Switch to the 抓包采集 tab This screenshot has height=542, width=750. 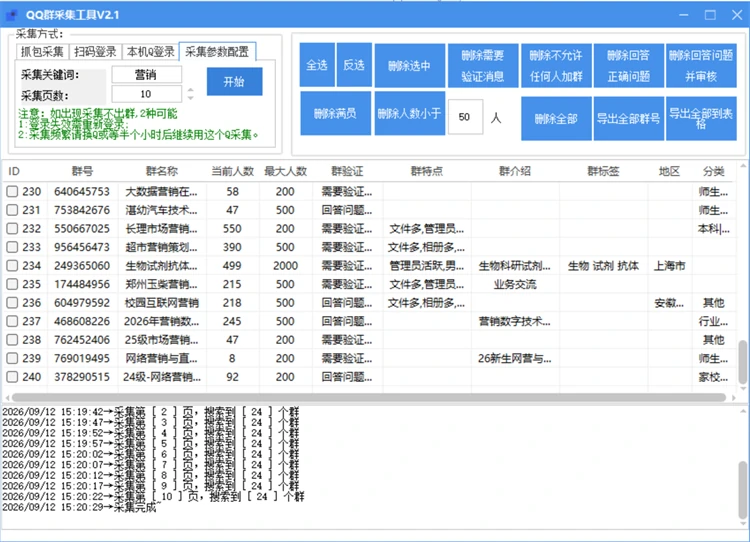click(42, 52)
